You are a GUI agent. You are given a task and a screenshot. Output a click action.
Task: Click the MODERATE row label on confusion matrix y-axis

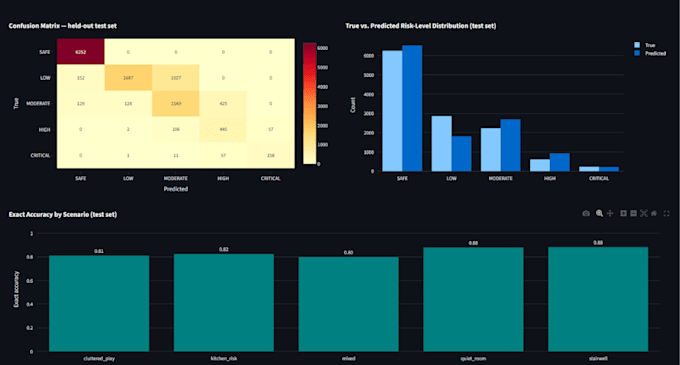click(38, 104)
